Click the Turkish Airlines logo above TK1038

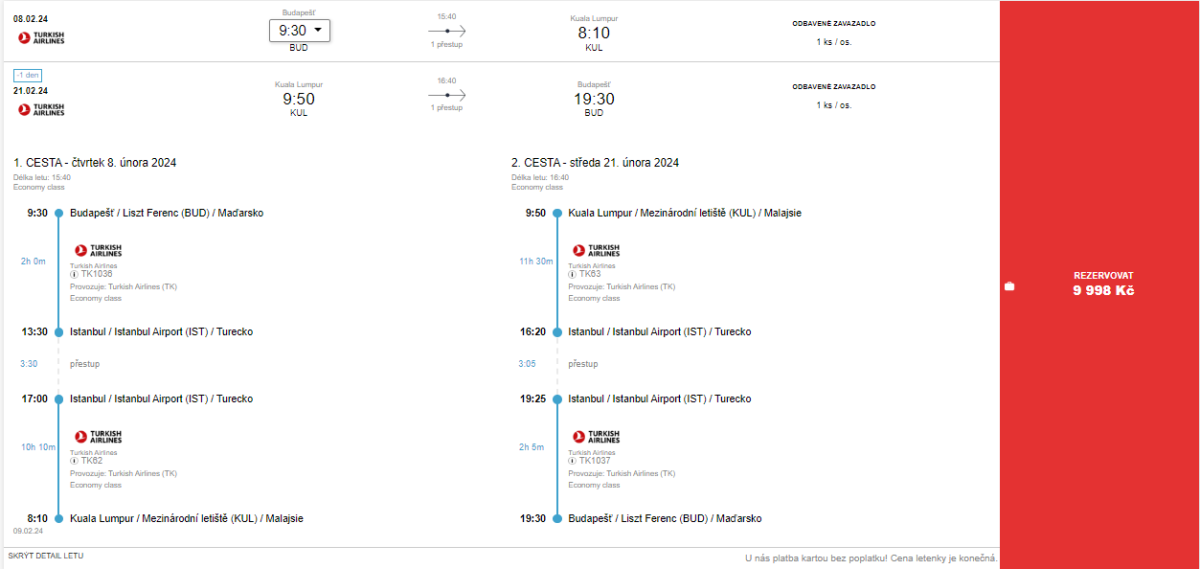[x=98, y=250]
